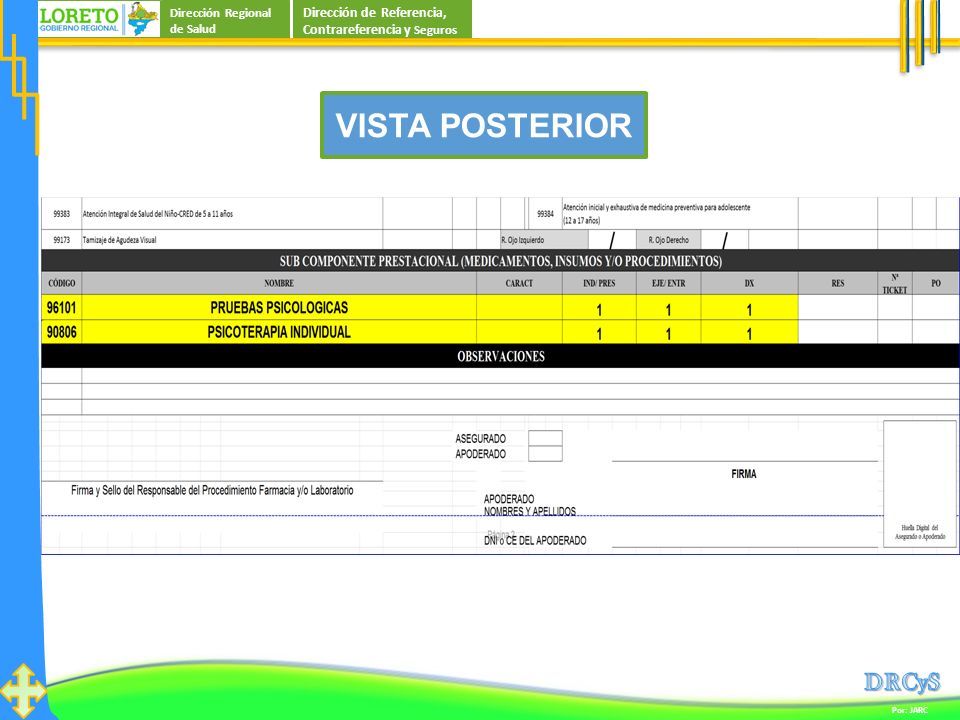Click the first empty OBSERVACIONES row
The width and height of the screenshot is (960, 720).
point(500,376)
